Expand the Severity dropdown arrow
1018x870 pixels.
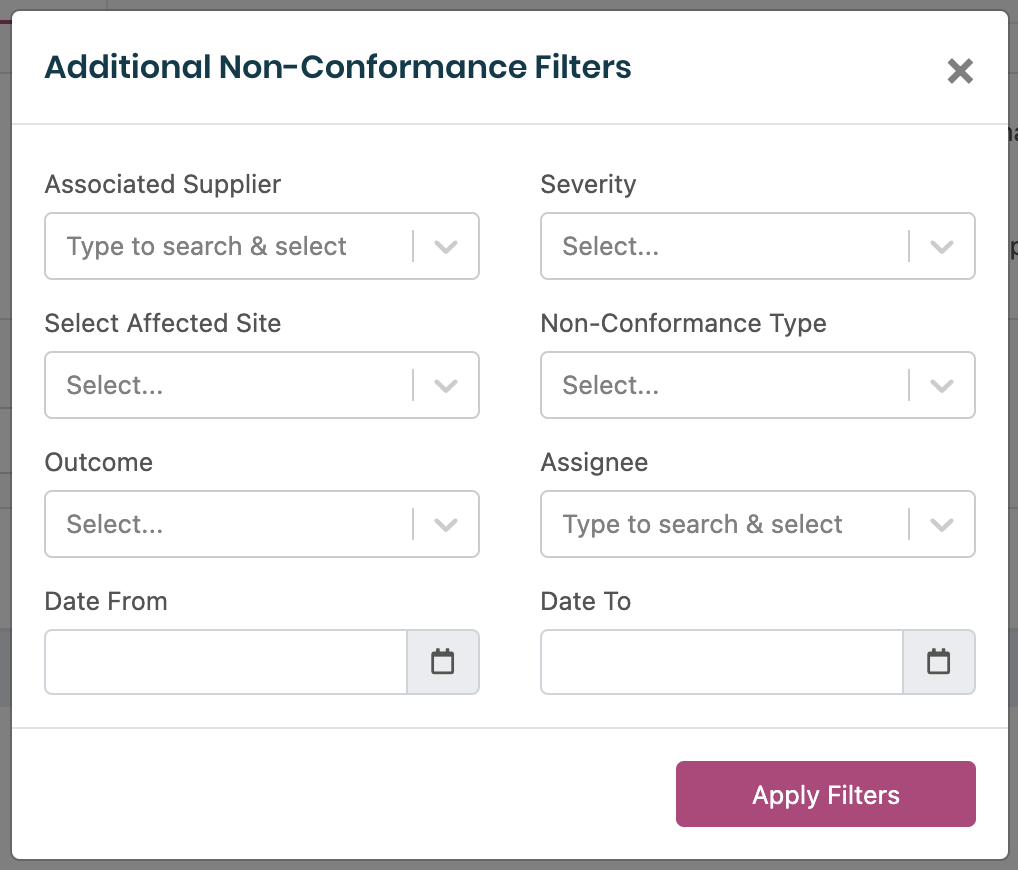(x=942, y=246)
